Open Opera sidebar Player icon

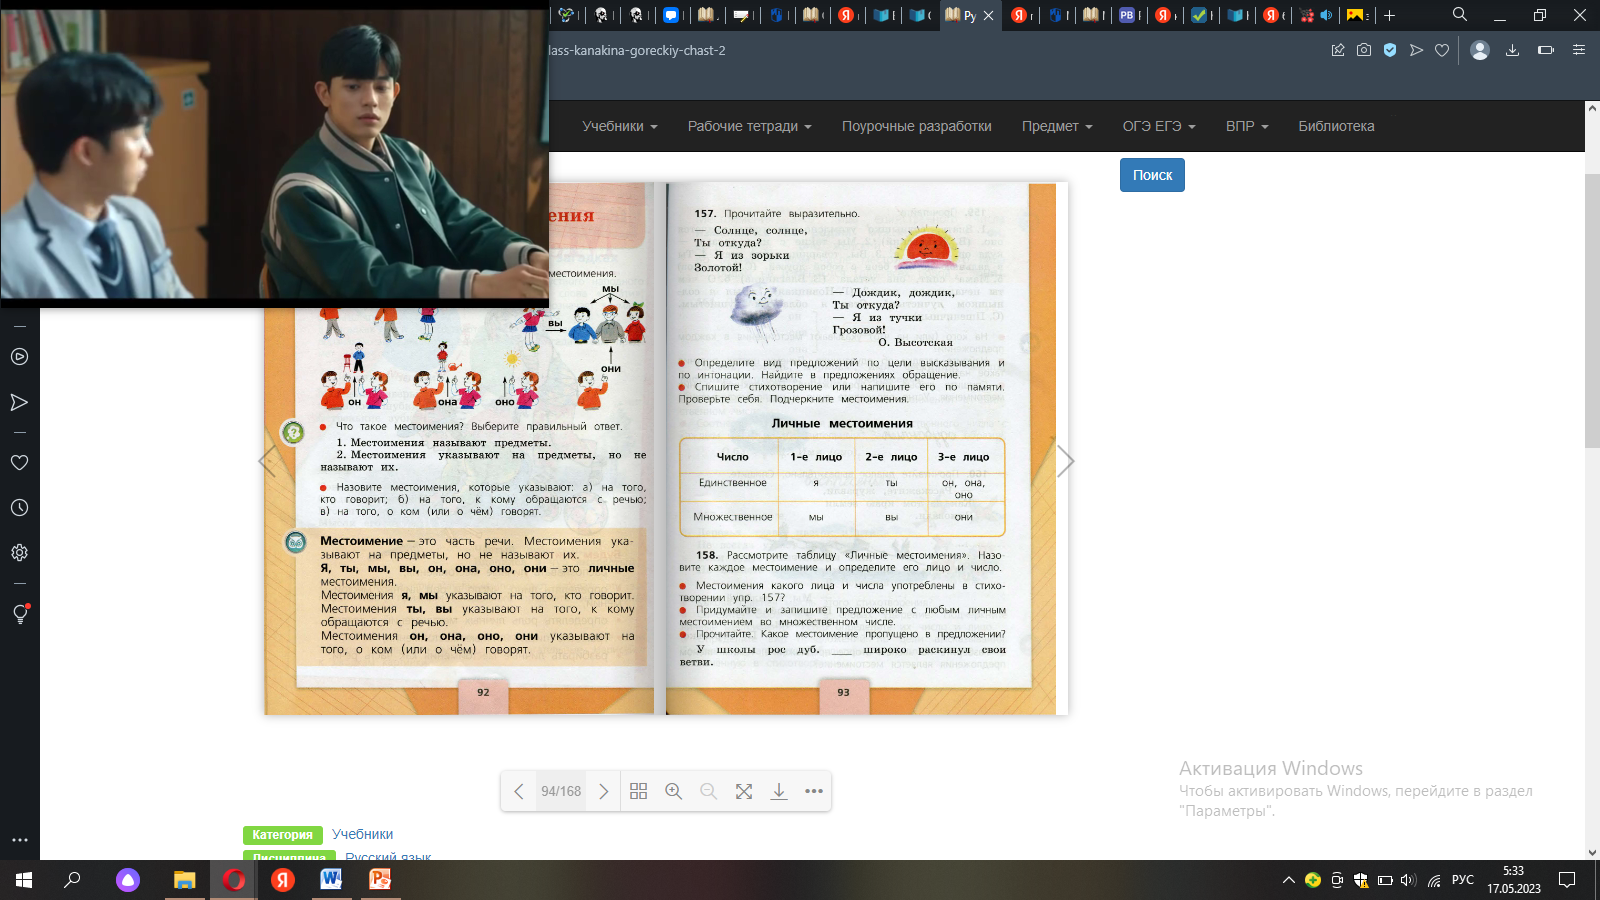[x=19, y=357]
